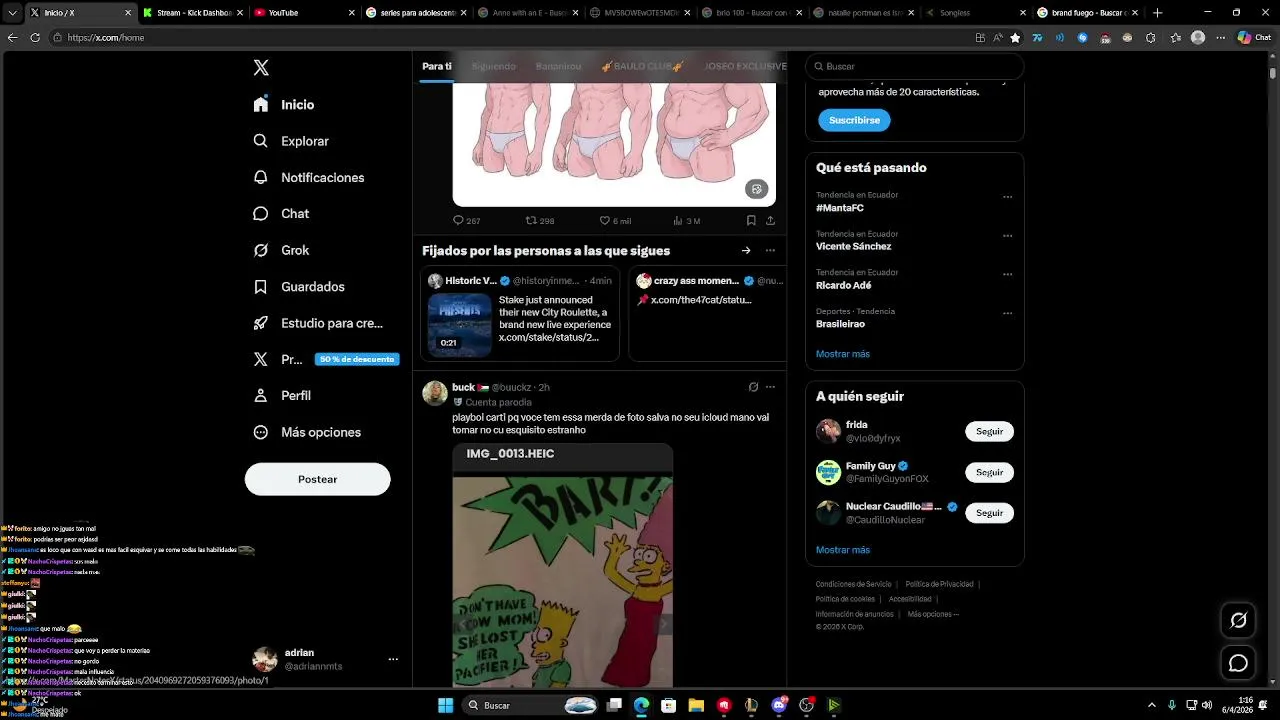Open Bart Simpson image in post

[563, 582]
